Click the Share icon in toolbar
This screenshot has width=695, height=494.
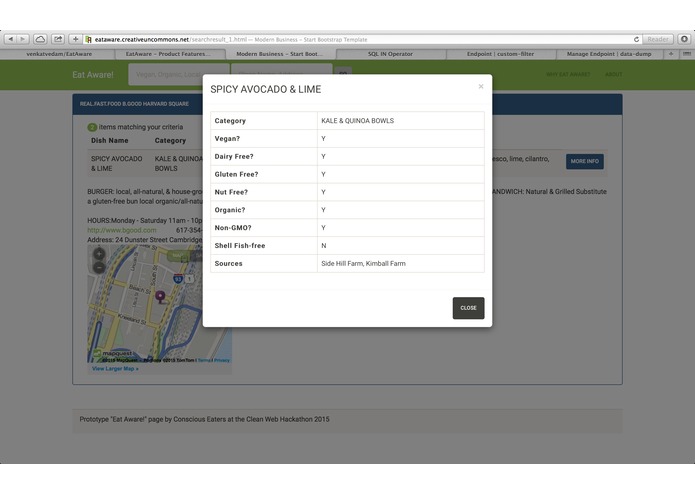[58, 39]
